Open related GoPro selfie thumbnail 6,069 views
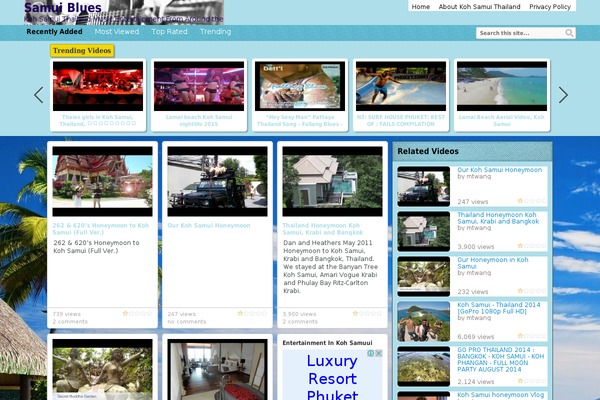This screenshot has height=400, width=600. click(424, 322)
